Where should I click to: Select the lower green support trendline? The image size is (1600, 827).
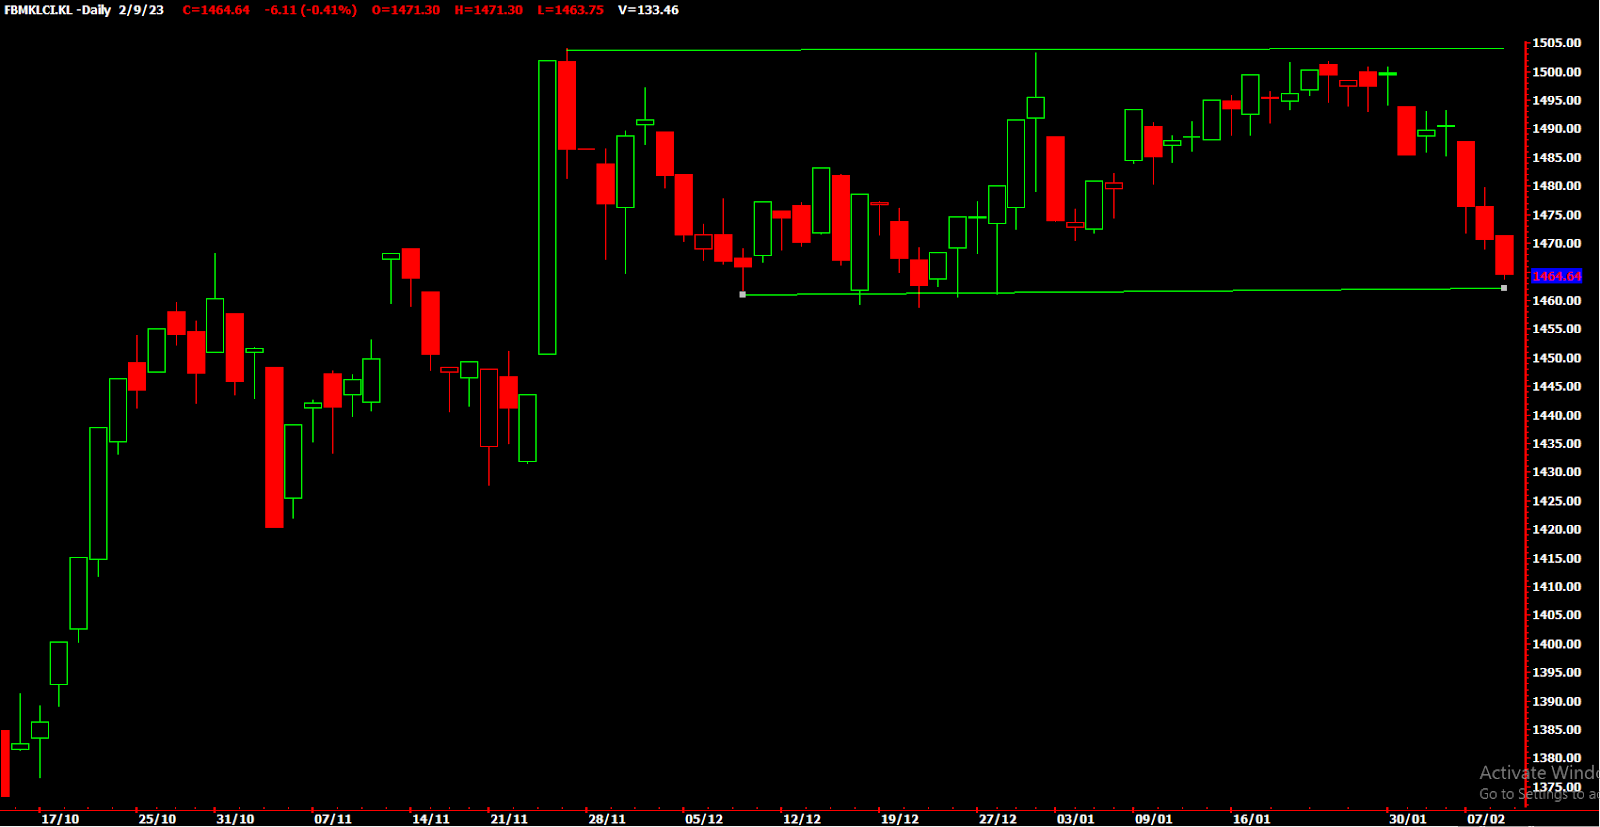click(1123, 292)
